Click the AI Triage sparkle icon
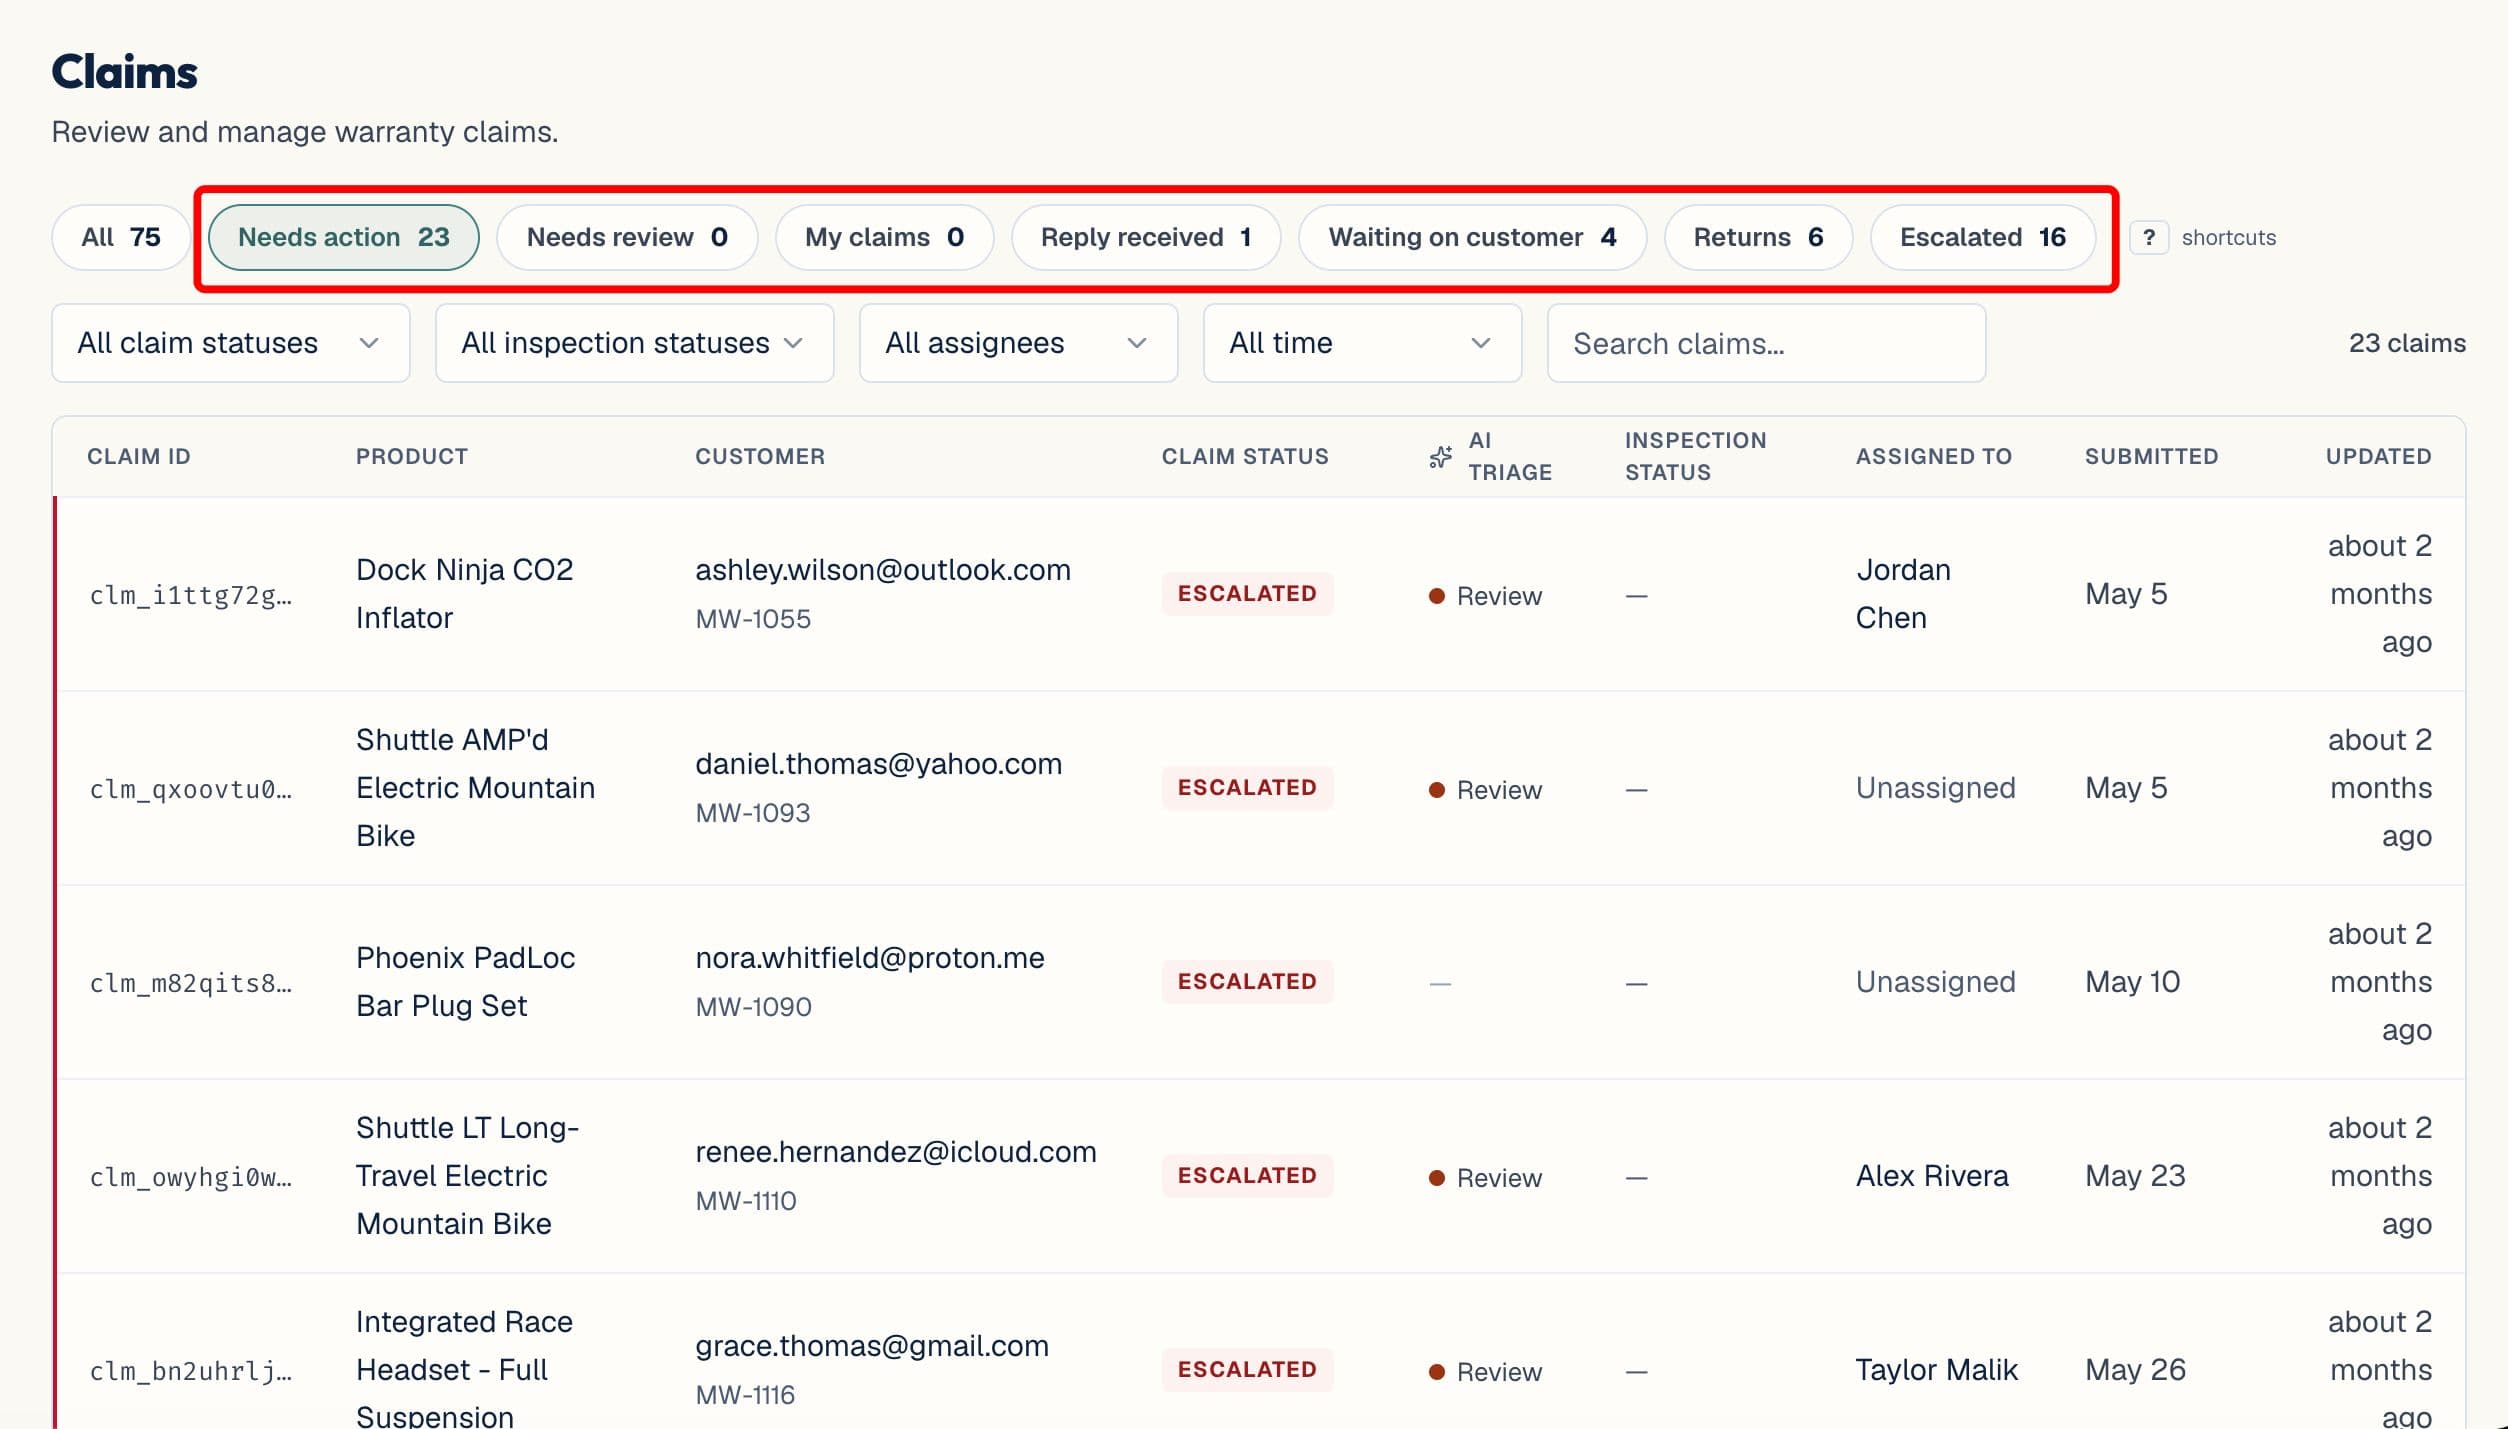2508x1429 pixels. (x=1440, y=457)
